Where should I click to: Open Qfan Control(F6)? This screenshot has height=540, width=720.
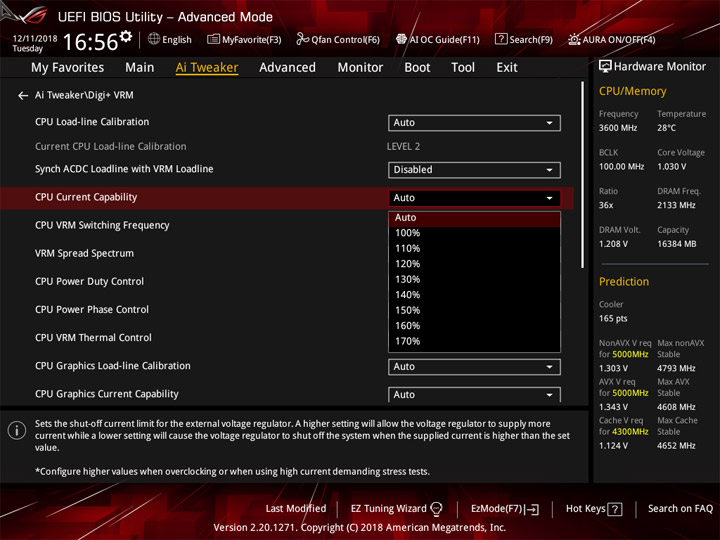(338, 39)
